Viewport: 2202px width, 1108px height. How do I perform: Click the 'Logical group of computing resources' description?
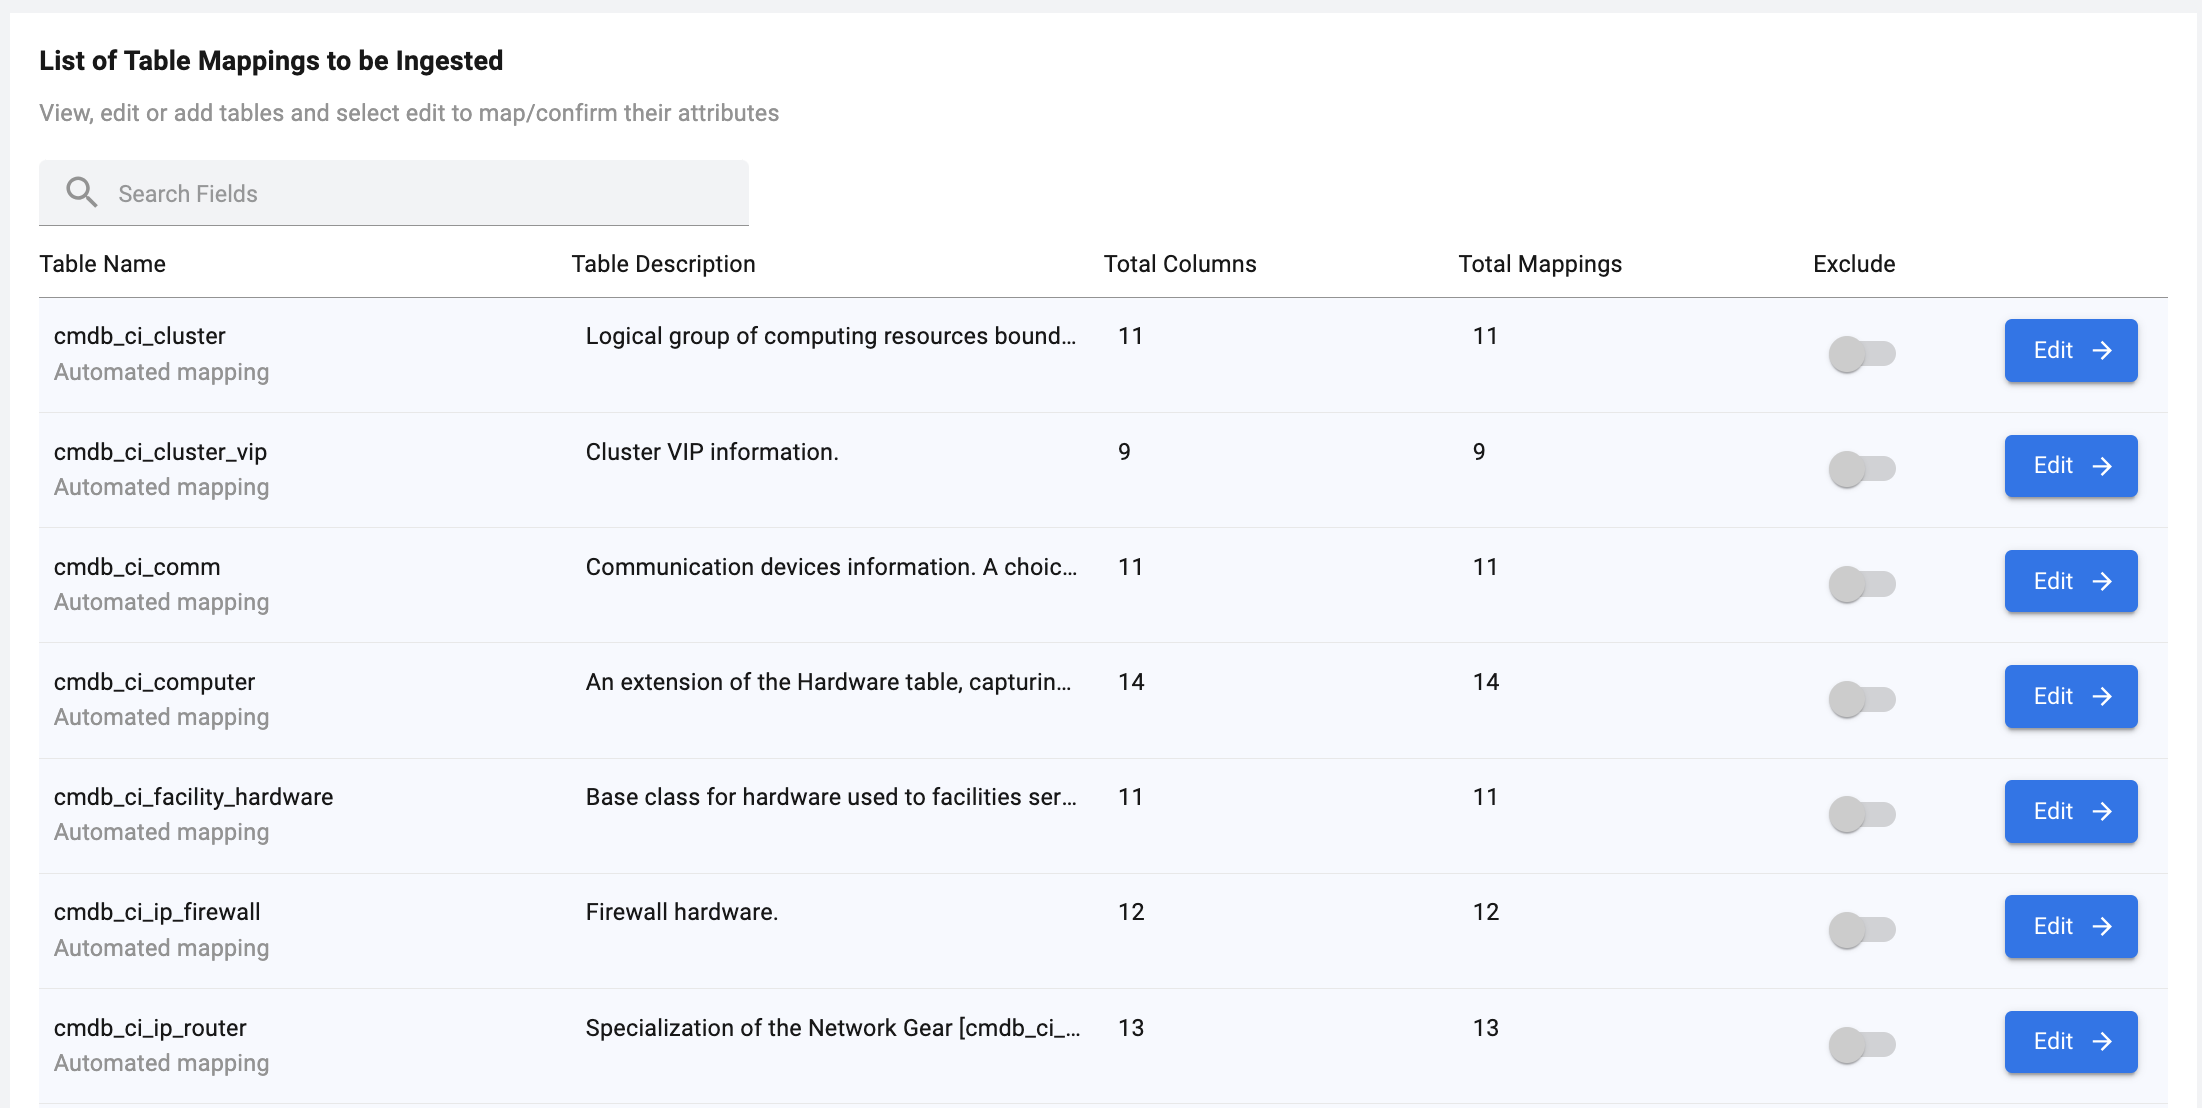[x=831, y=336]
